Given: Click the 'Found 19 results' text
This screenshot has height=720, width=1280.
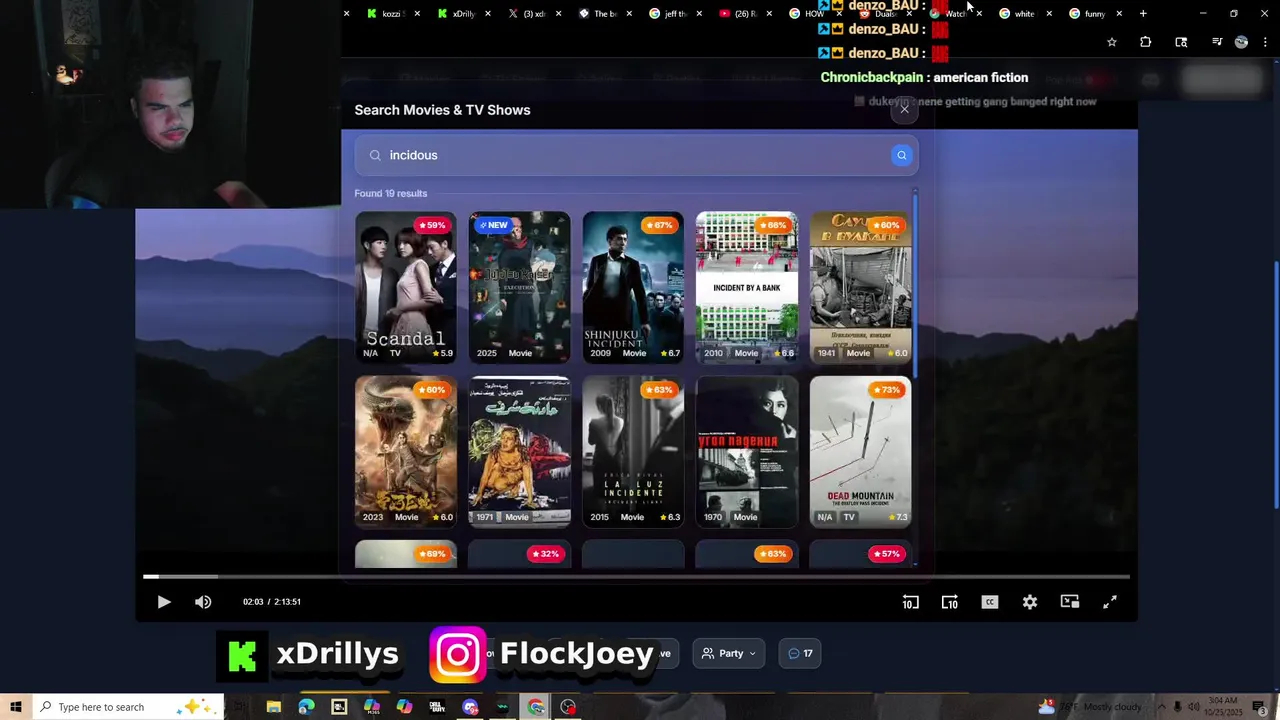Looking at the screenshot, I should [x=390, y=193].
